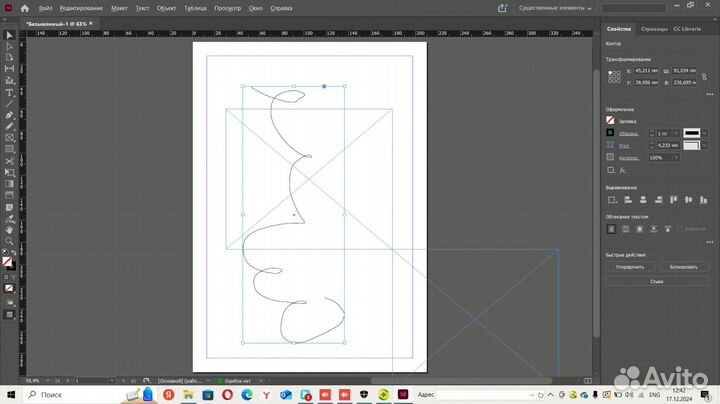Click the Align bottom edges icon
The height and width of the screenshot is (404, 720).
[703, 200]
